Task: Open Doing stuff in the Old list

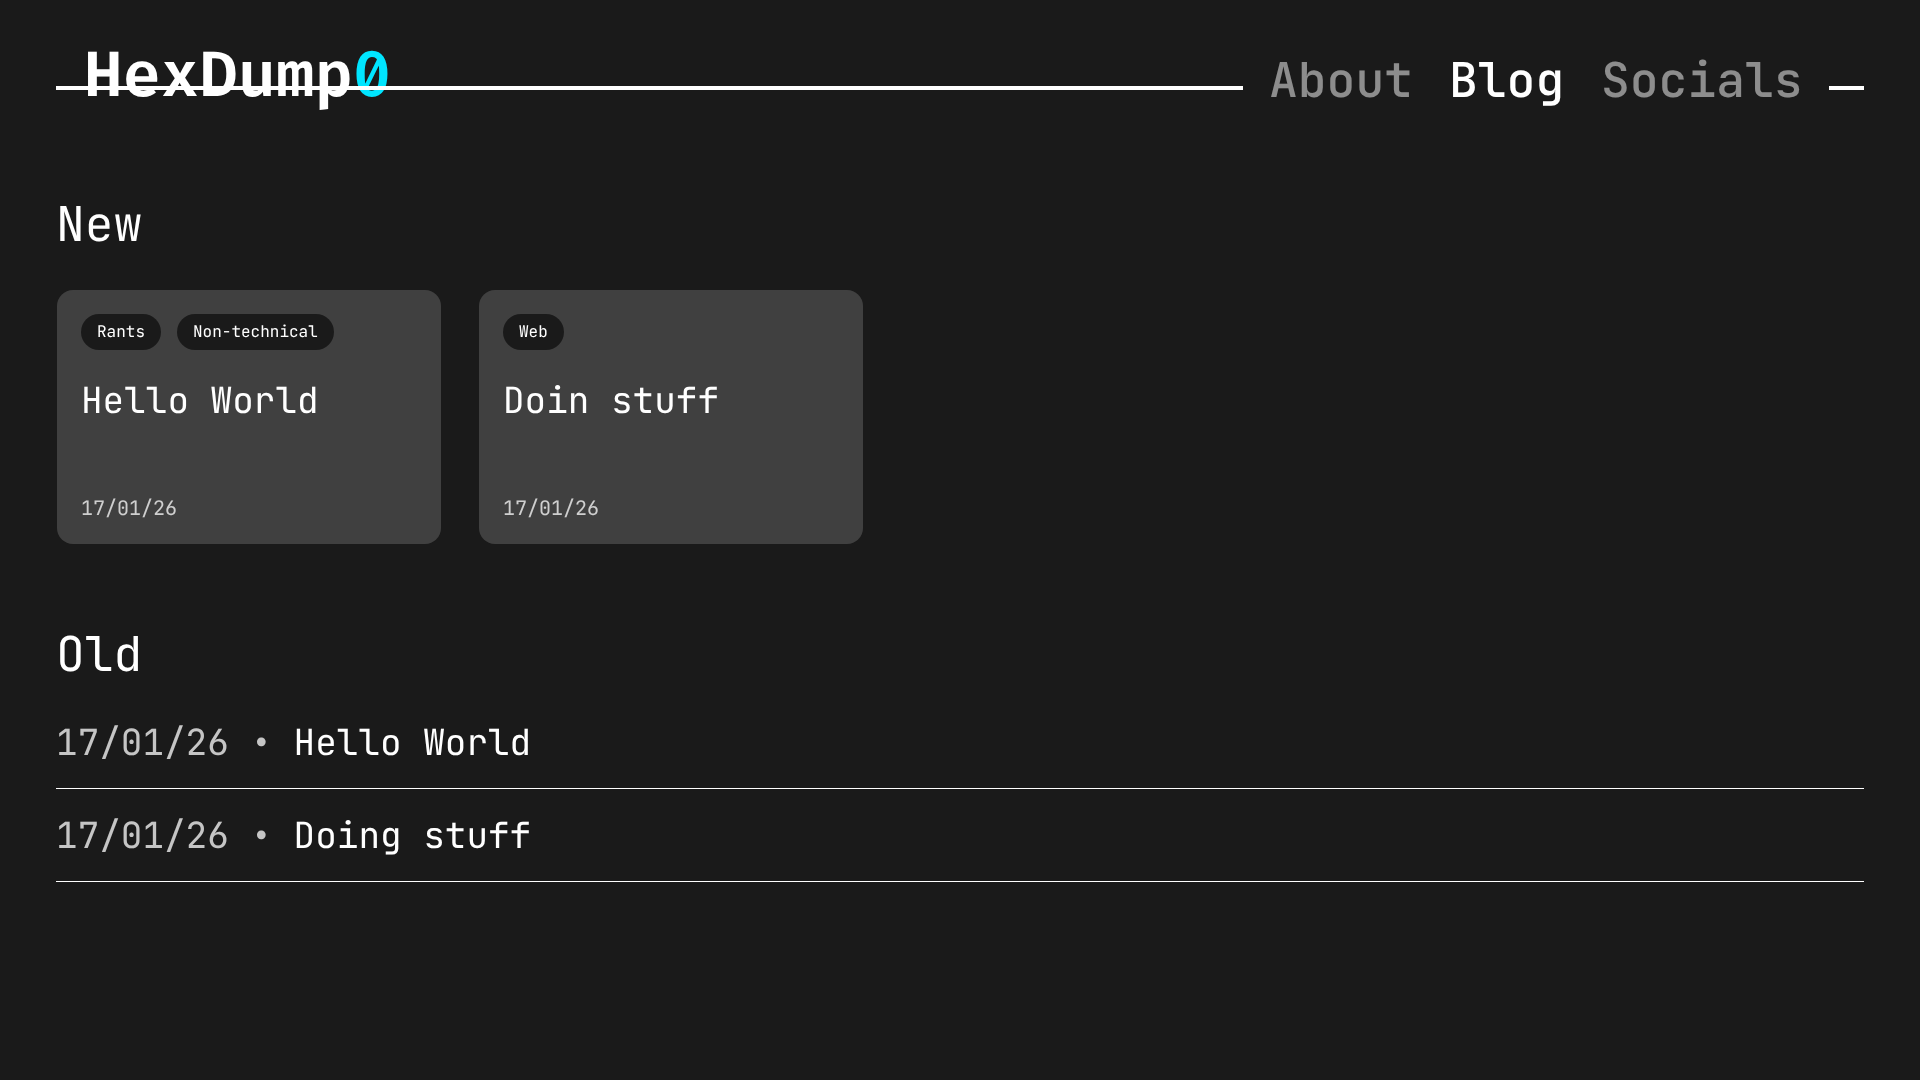Action: point(412,836)
